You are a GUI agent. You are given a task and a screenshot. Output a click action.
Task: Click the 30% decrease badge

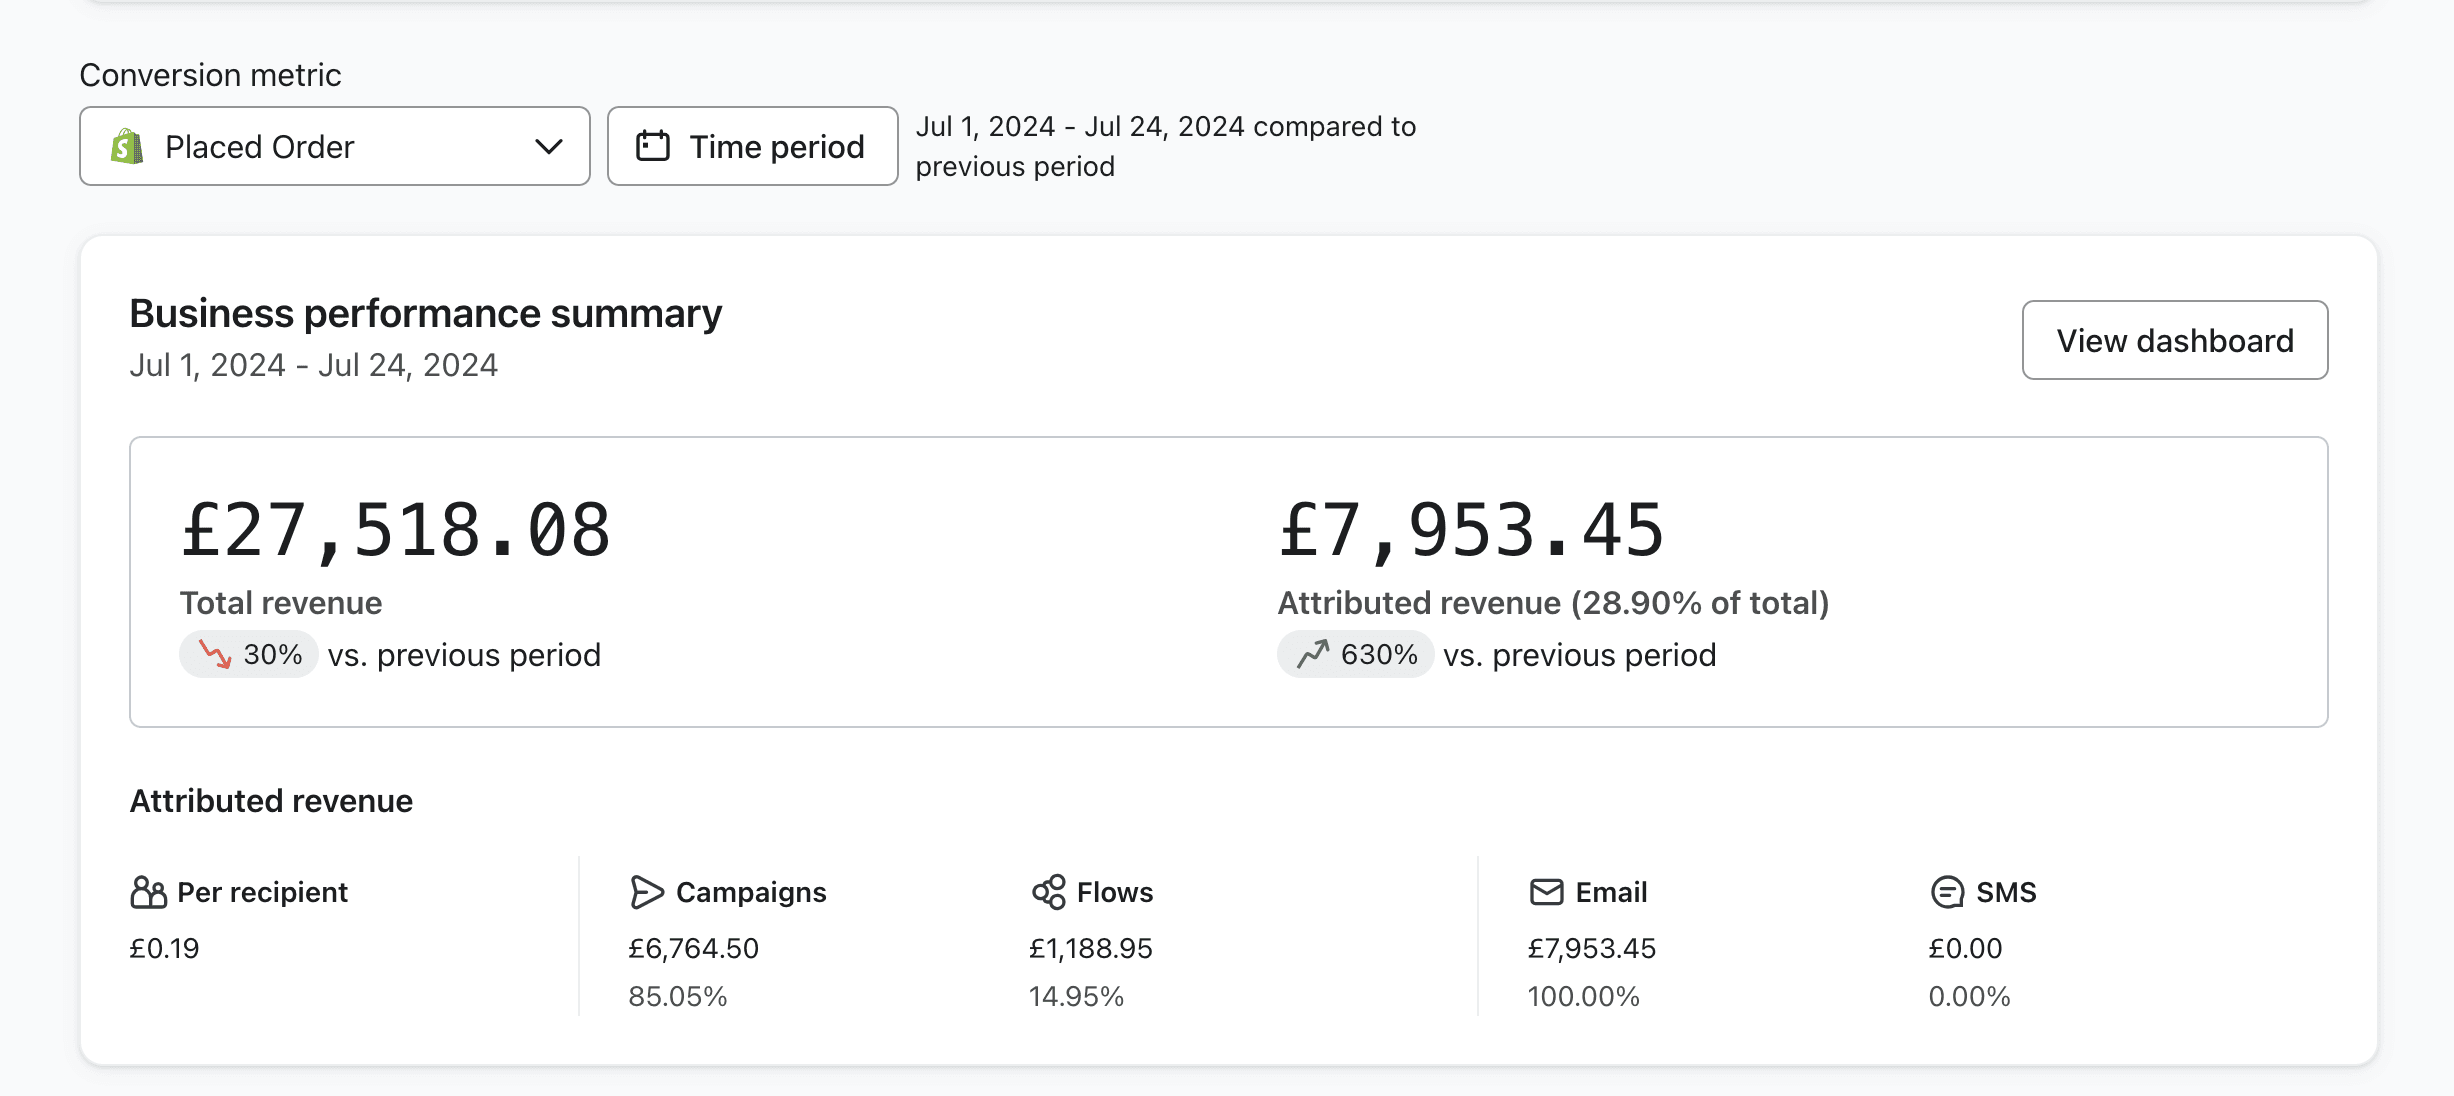click(x=249, y=654)
